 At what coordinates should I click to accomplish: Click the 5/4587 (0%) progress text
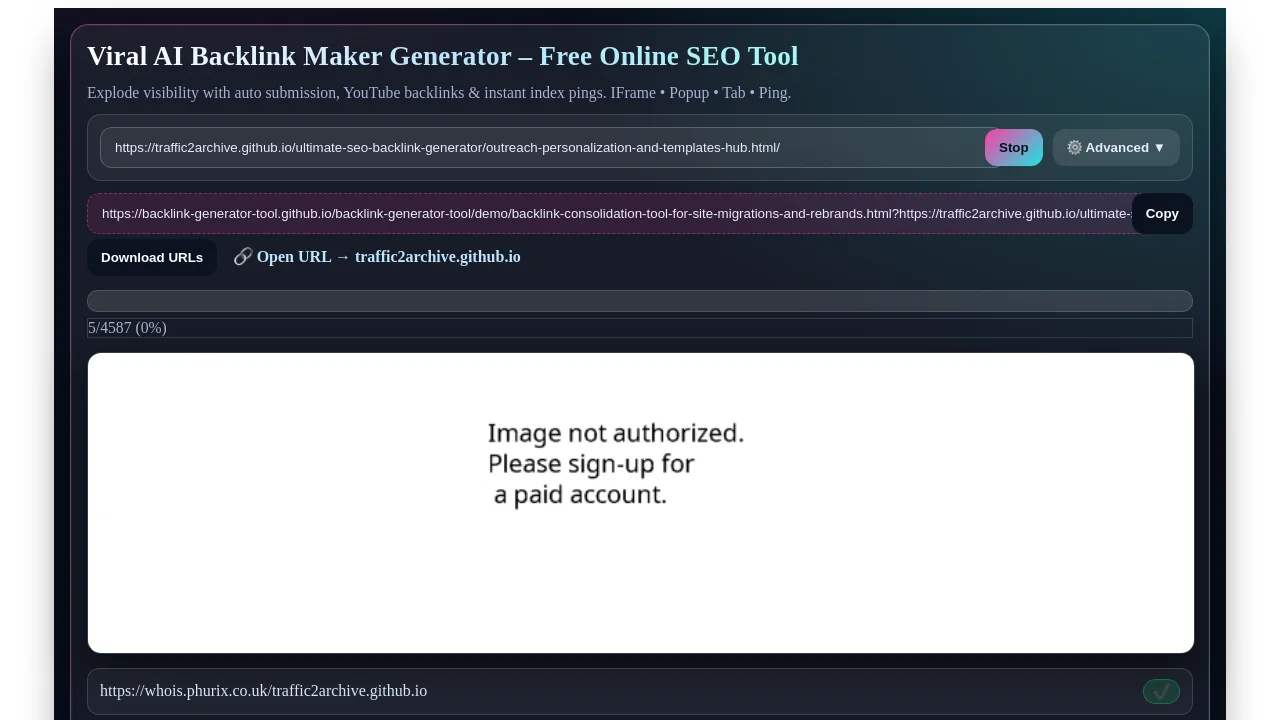point(127,328)
